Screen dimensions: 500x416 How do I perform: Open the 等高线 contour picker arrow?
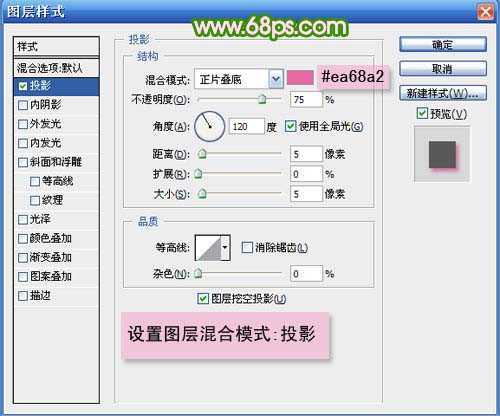[x=225, y=247]
